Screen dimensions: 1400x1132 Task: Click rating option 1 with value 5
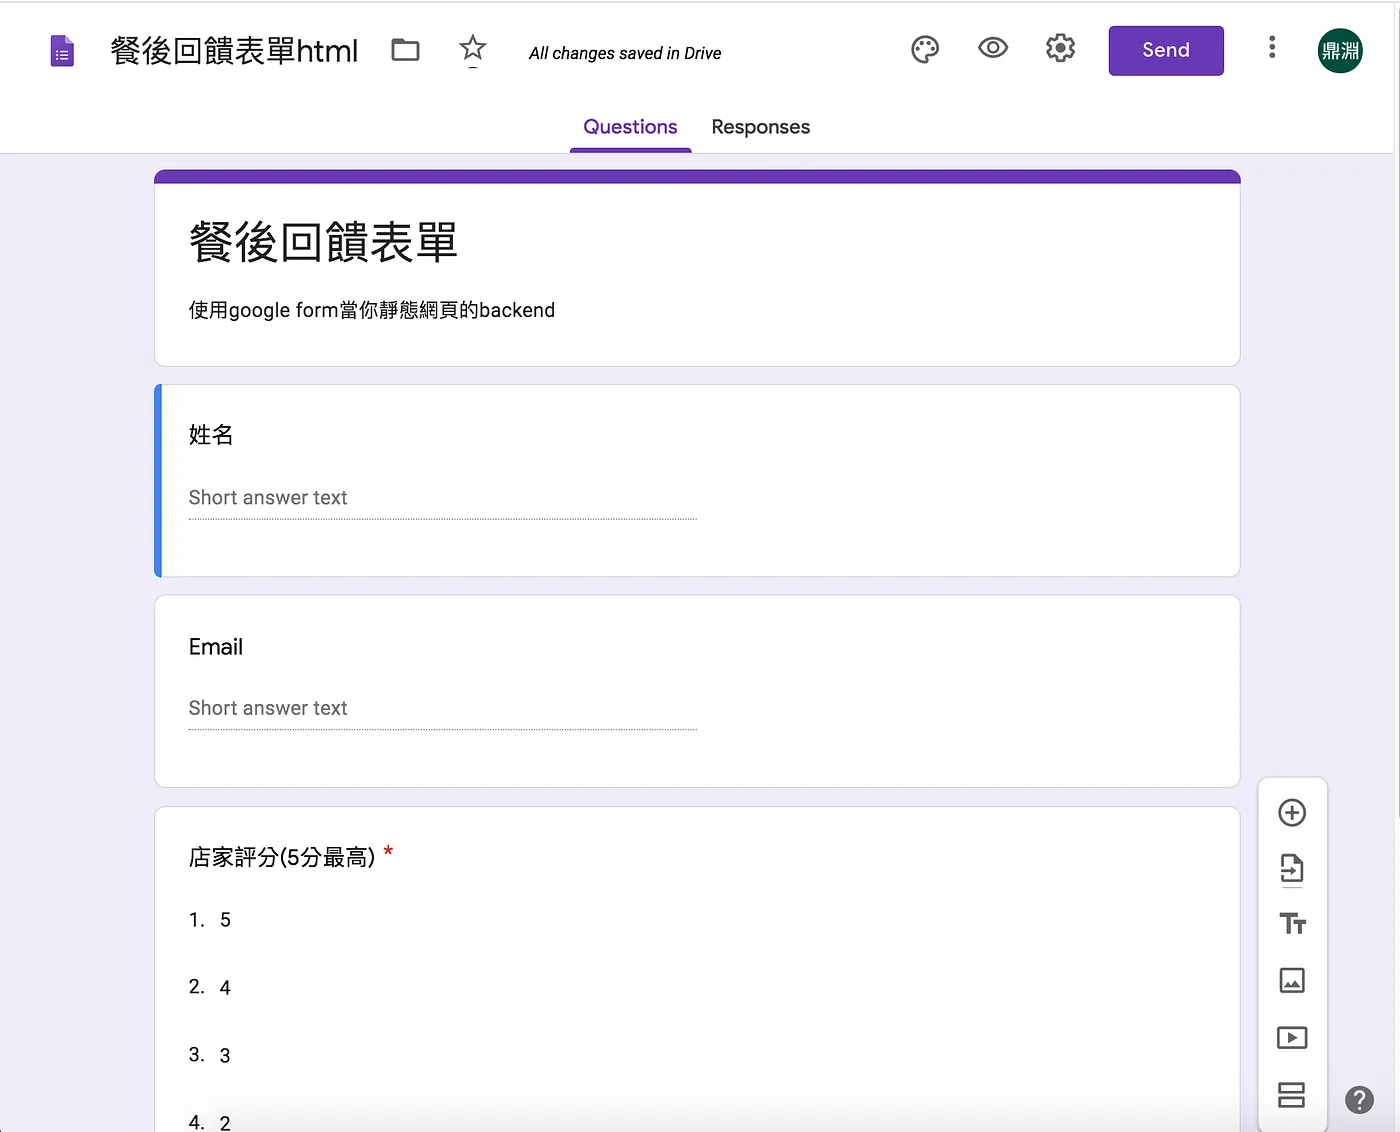pos(225,920)
